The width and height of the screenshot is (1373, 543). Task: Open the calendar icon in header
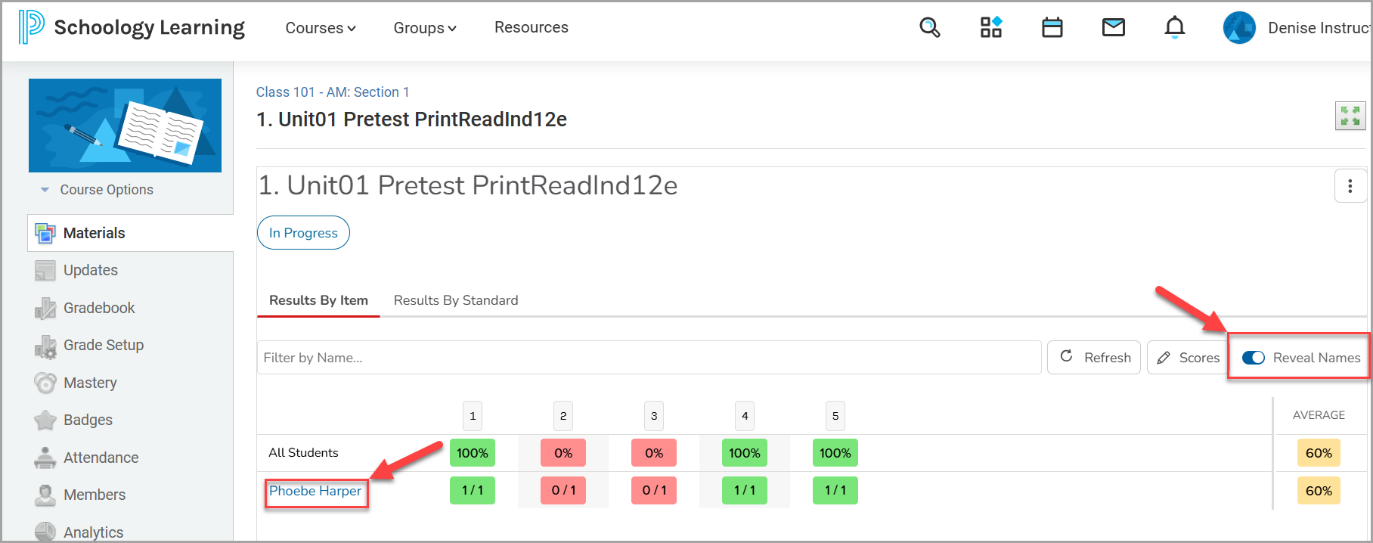click(x=1052, y=28)
